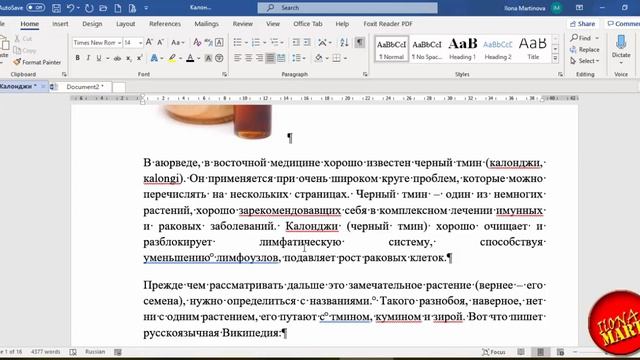Open the Review tab
The image size is (640, 360).
coord(243,24)
